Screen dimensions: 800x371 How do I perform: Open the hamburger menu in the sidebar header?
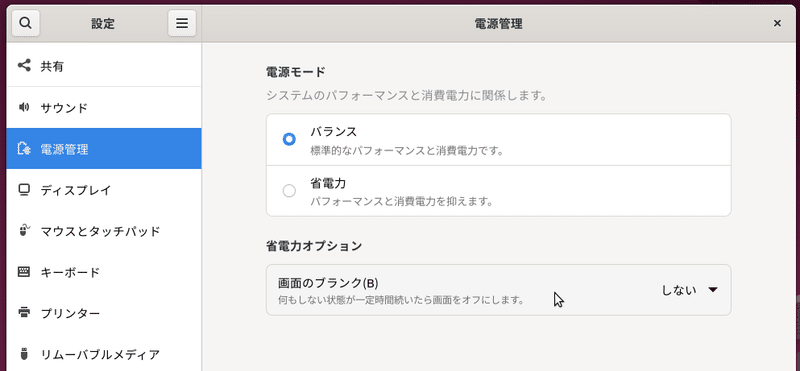tap(182, 23)
